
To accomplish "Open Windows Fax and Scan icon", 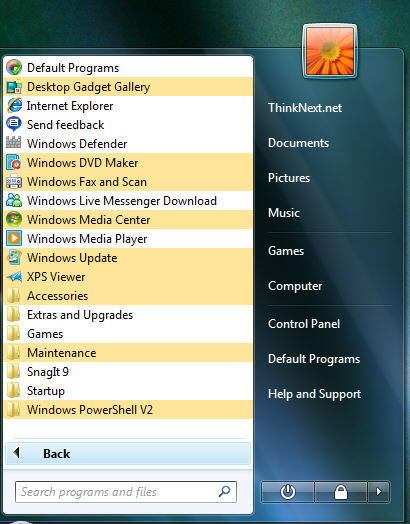I will 14,182.
